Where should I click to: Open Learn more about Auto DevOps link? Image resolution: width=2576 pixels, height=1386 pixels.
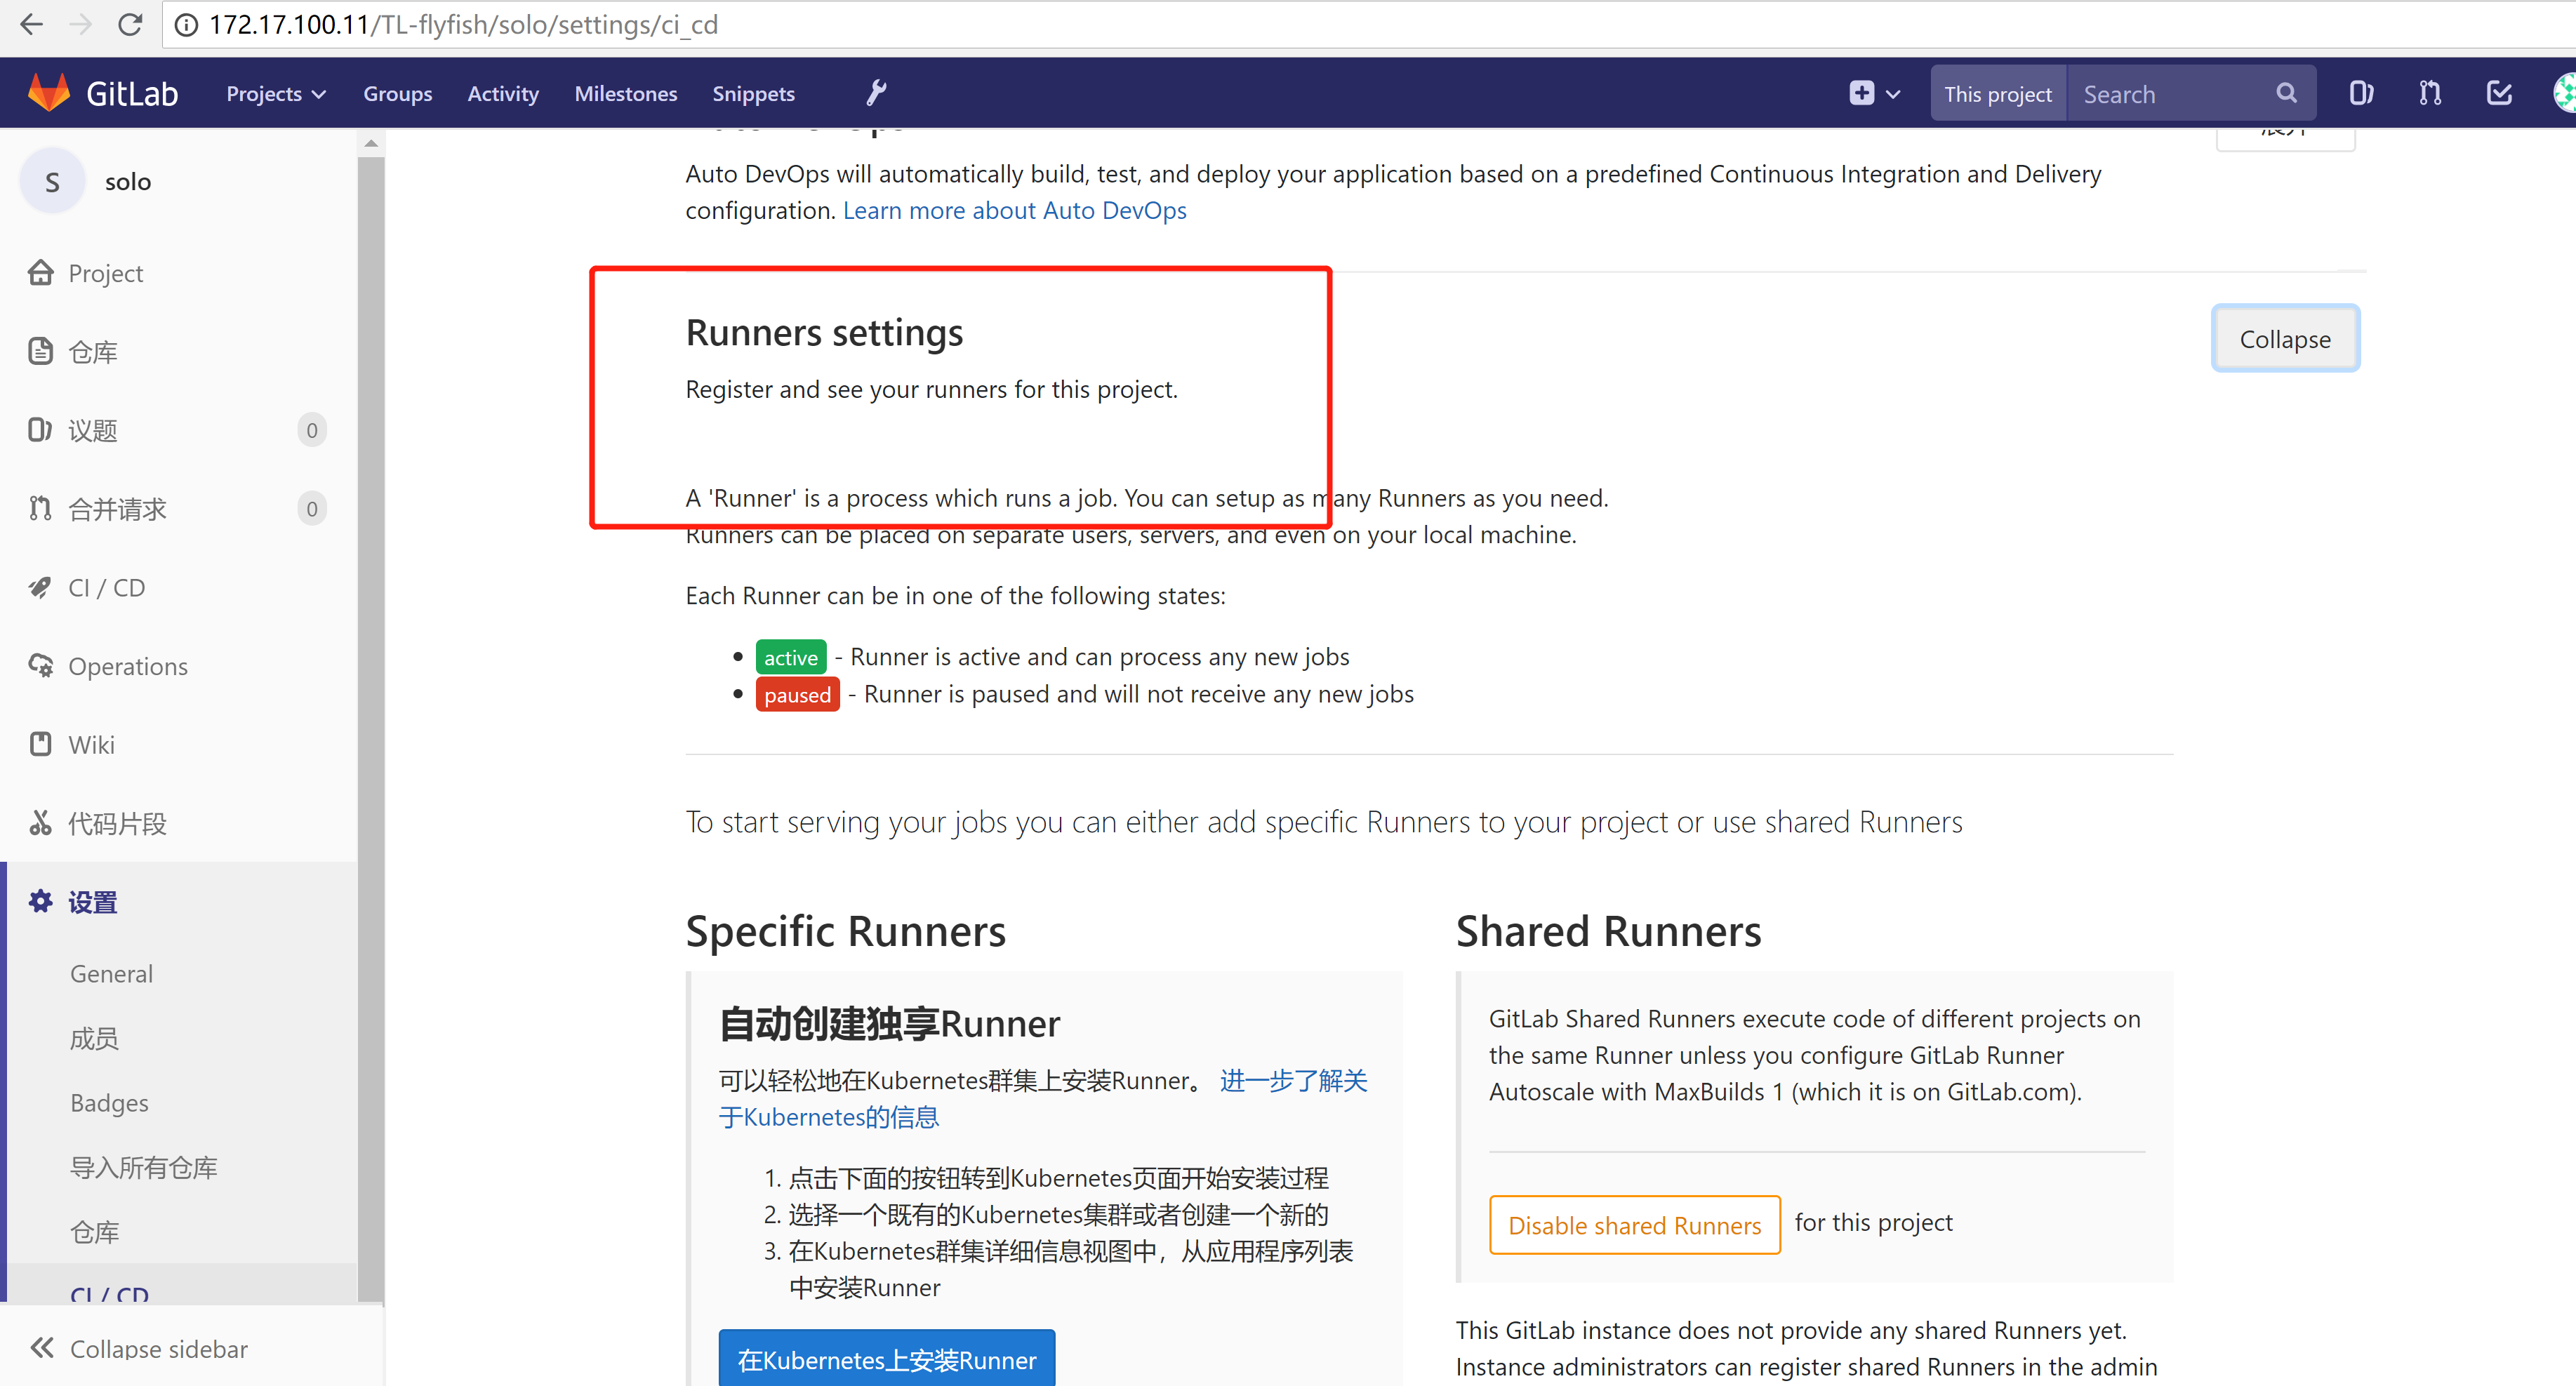(1014, 210)
